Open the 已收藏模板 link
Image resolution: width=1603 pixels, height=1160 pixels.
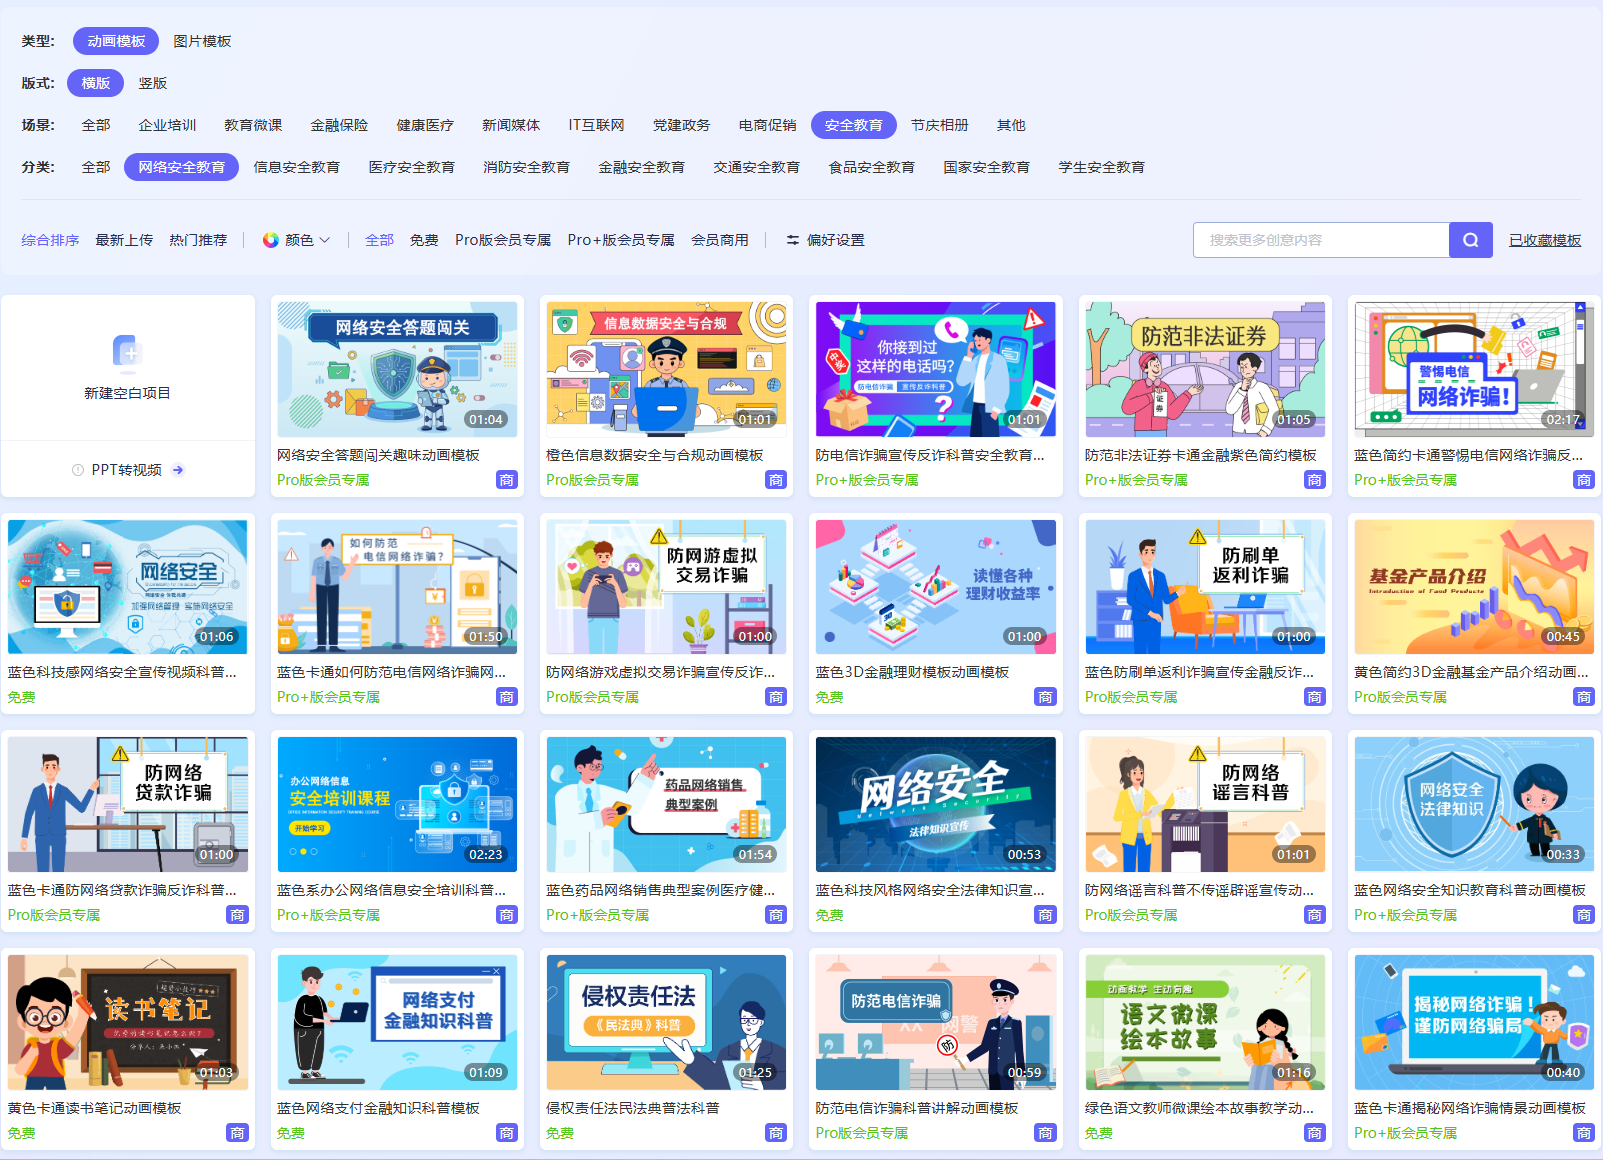[x=1545, y=240]
